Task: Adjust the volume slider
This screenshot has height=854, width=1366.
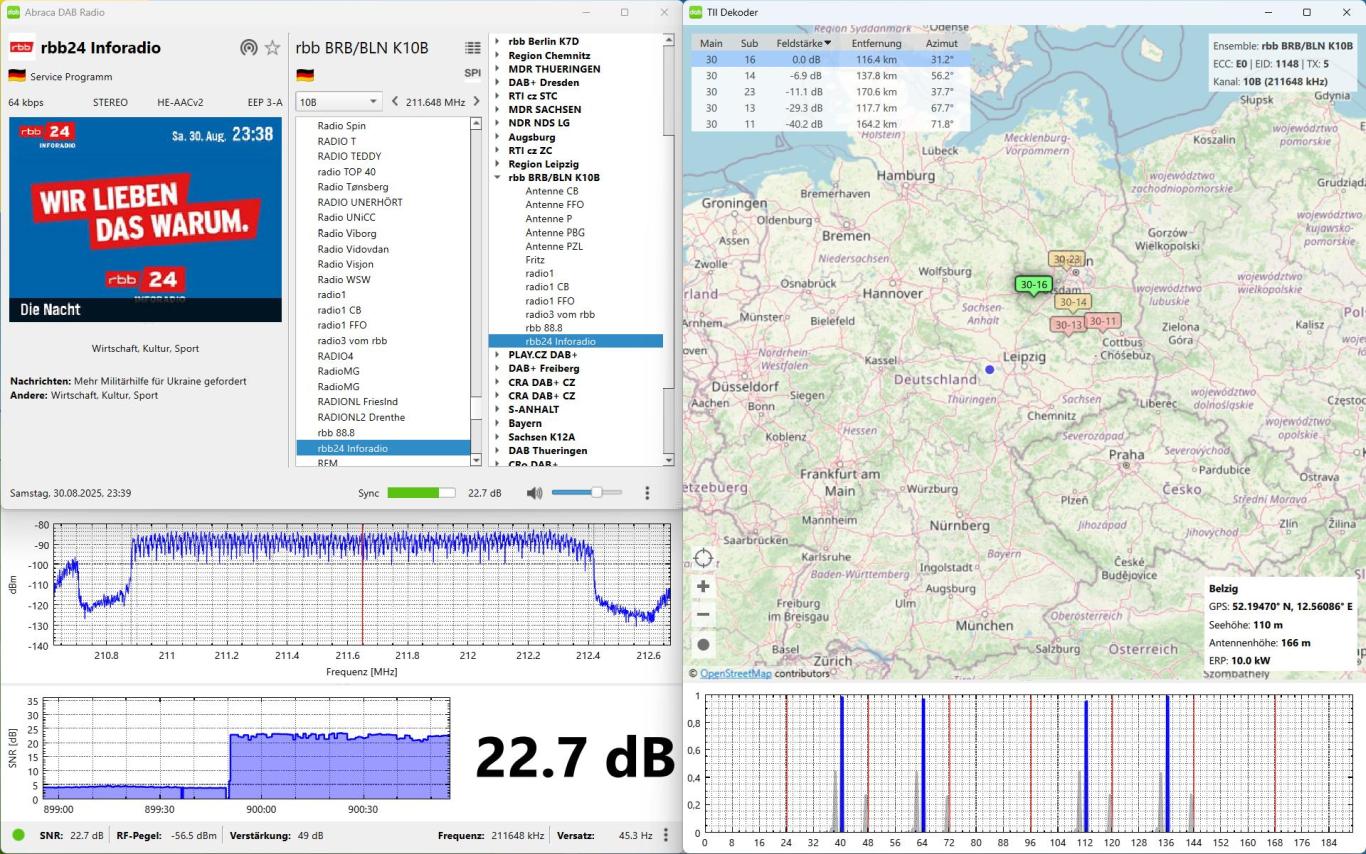Action: (596, 493)
